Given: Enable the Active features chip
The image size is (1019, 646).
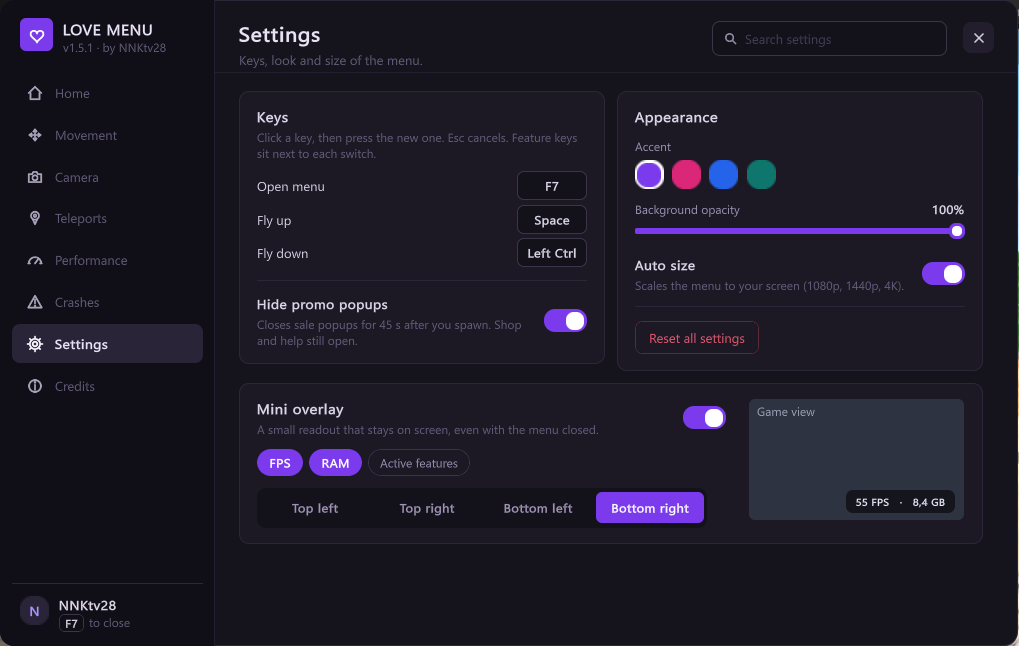Looking at the screenshot, I should point(419,463).
